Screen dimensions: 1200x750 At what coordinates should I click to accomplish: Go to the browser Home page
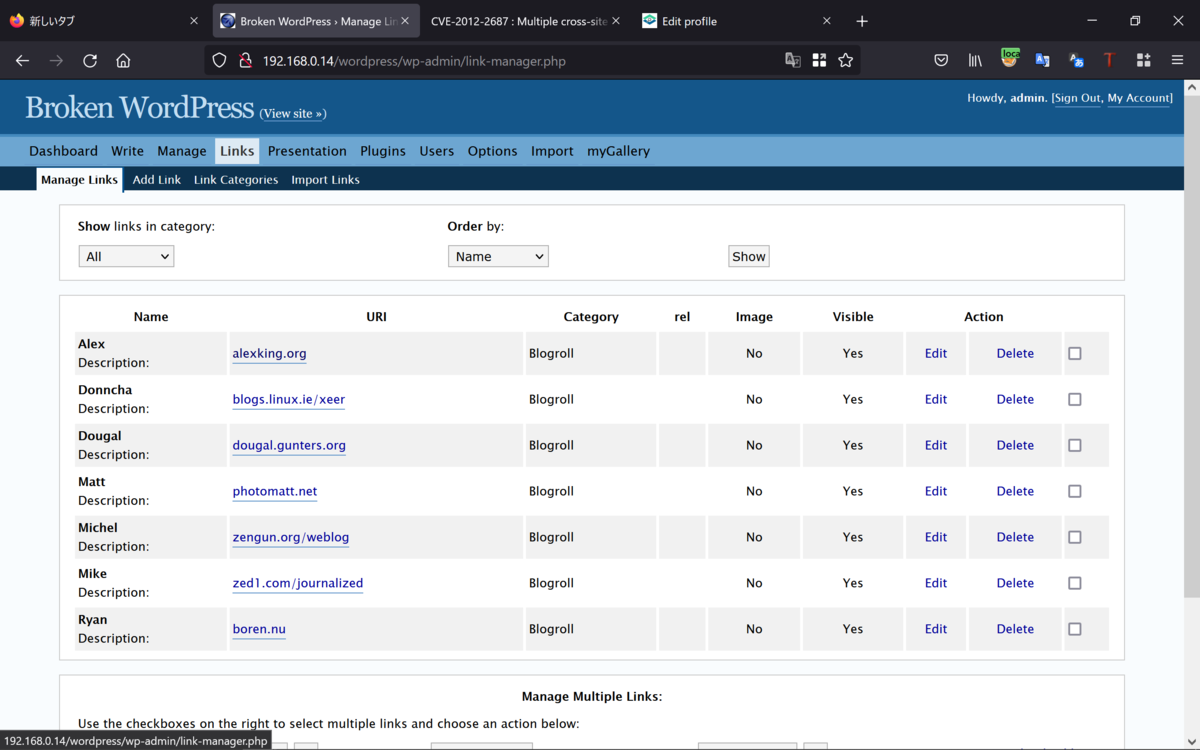click(123, 61)
